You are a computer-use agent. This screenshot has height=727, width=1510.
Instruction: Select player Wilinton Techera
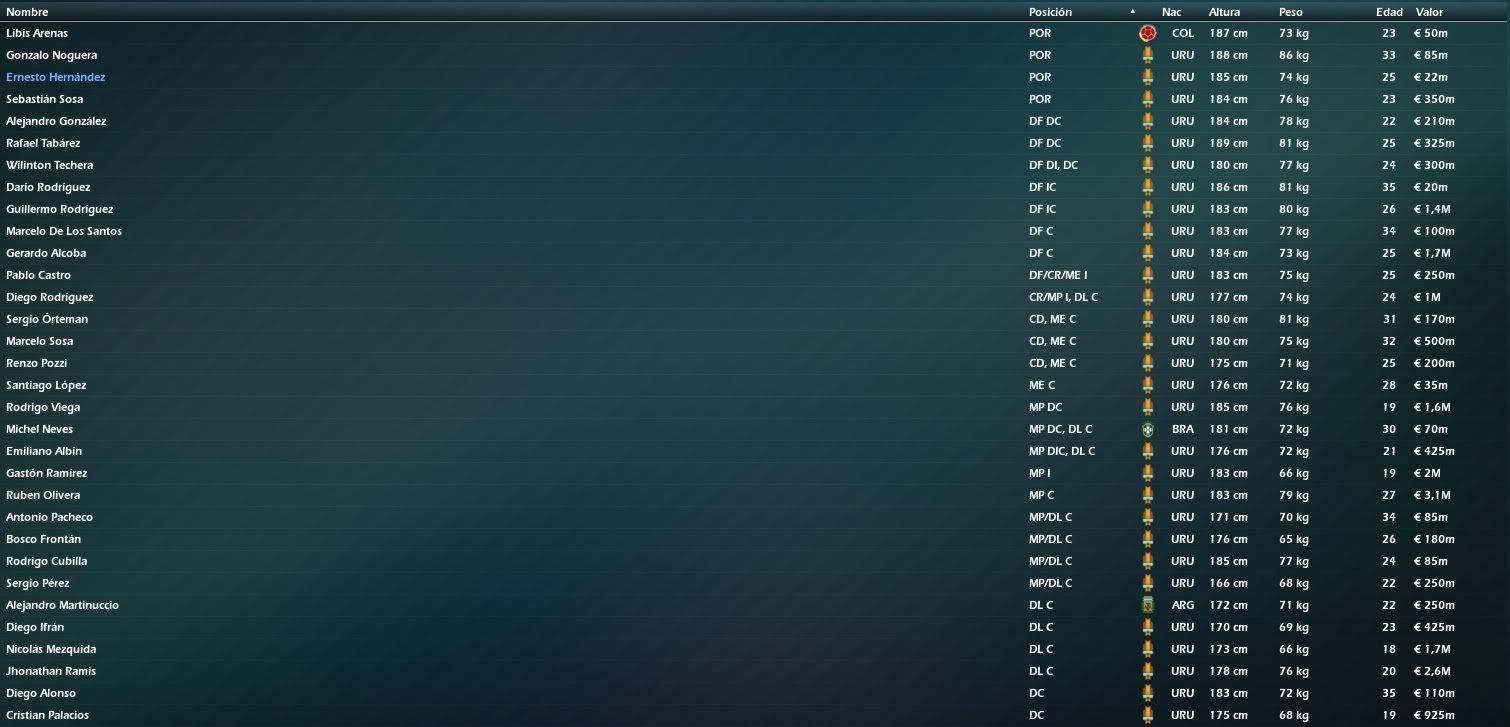click(x=49, y=165)
